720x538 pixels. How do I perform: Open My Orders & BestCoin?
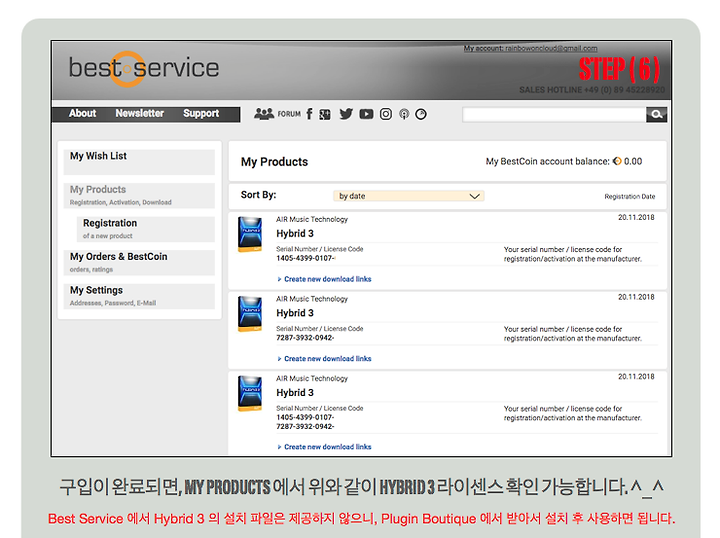139,263
